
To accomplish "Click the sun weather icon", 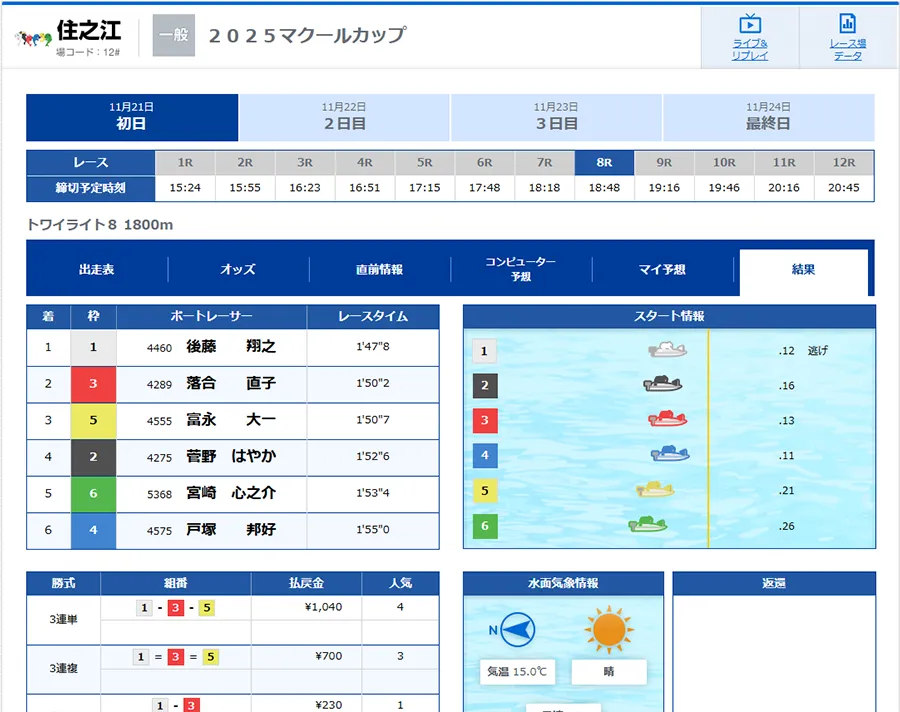I will coord(609,630).
